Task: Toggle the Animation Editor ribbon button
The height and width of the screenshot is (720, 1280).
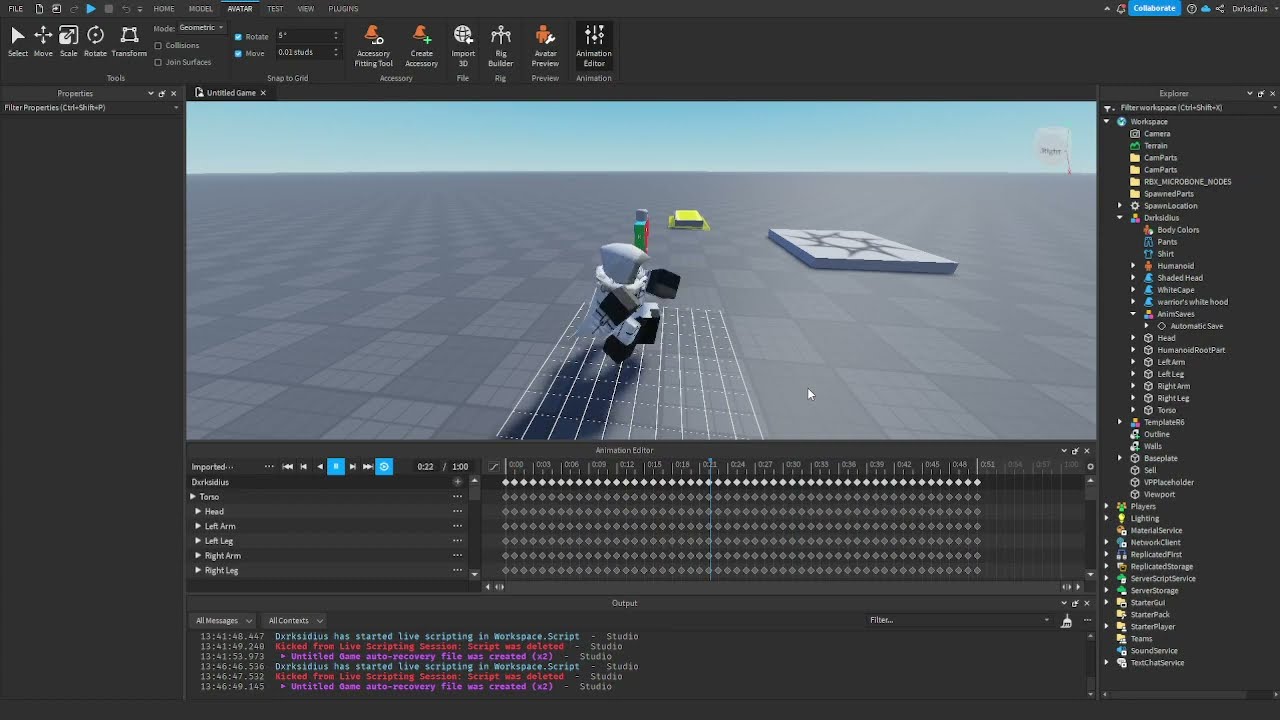Action: tap(594, 46)
